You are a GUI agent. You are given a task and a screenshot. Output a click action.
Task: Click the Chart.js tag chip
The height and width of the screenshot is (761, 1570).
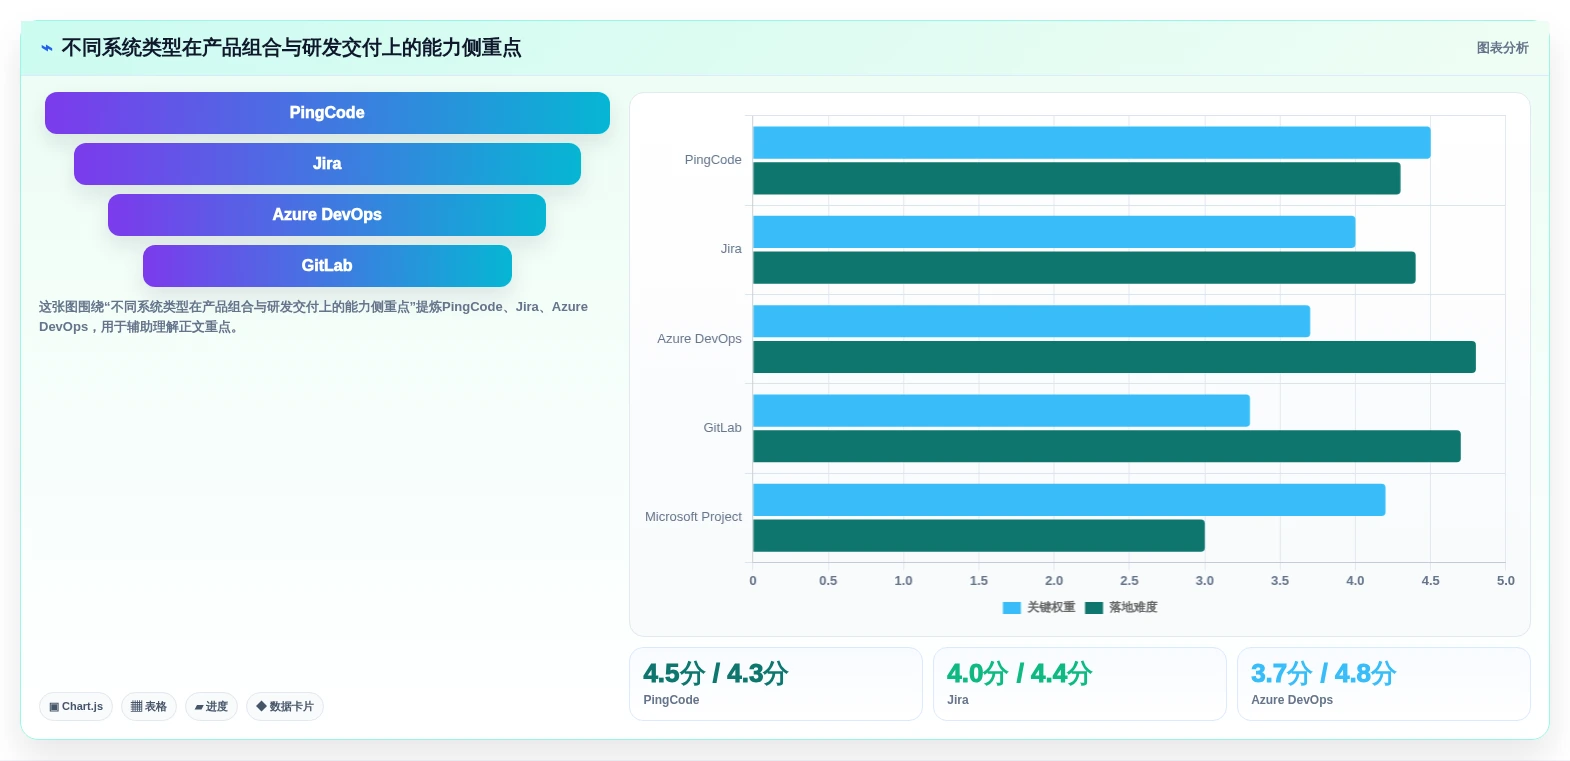pyautogui.click(x=76, y=706)
